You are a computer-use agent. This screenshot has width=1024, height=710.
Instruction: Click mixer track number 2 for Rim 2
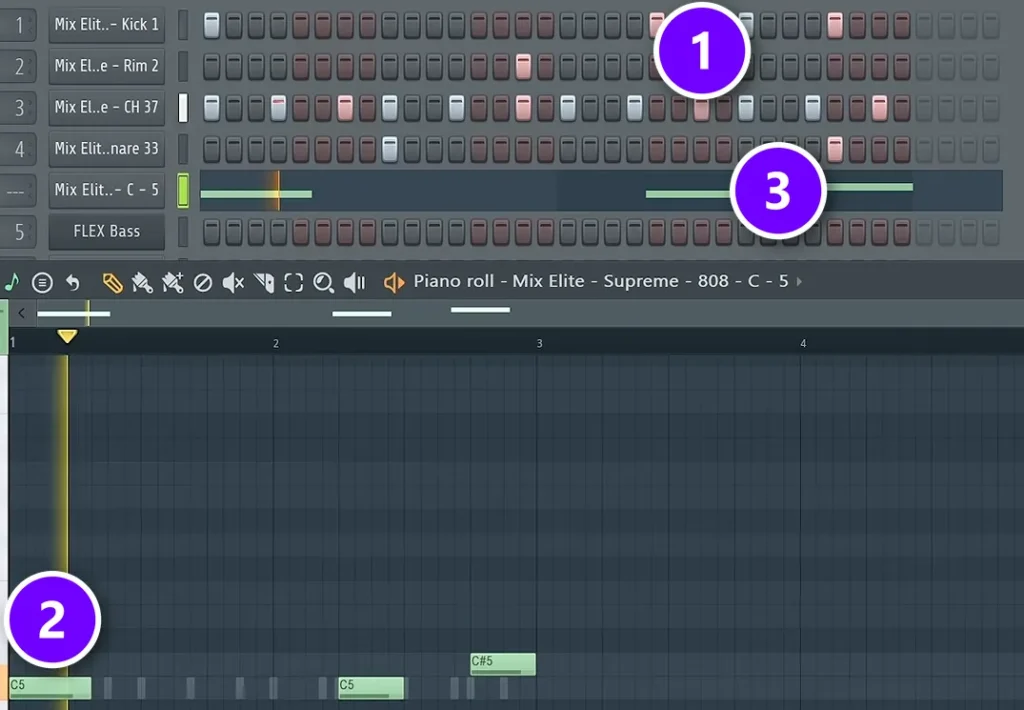(x=18, y=66)
